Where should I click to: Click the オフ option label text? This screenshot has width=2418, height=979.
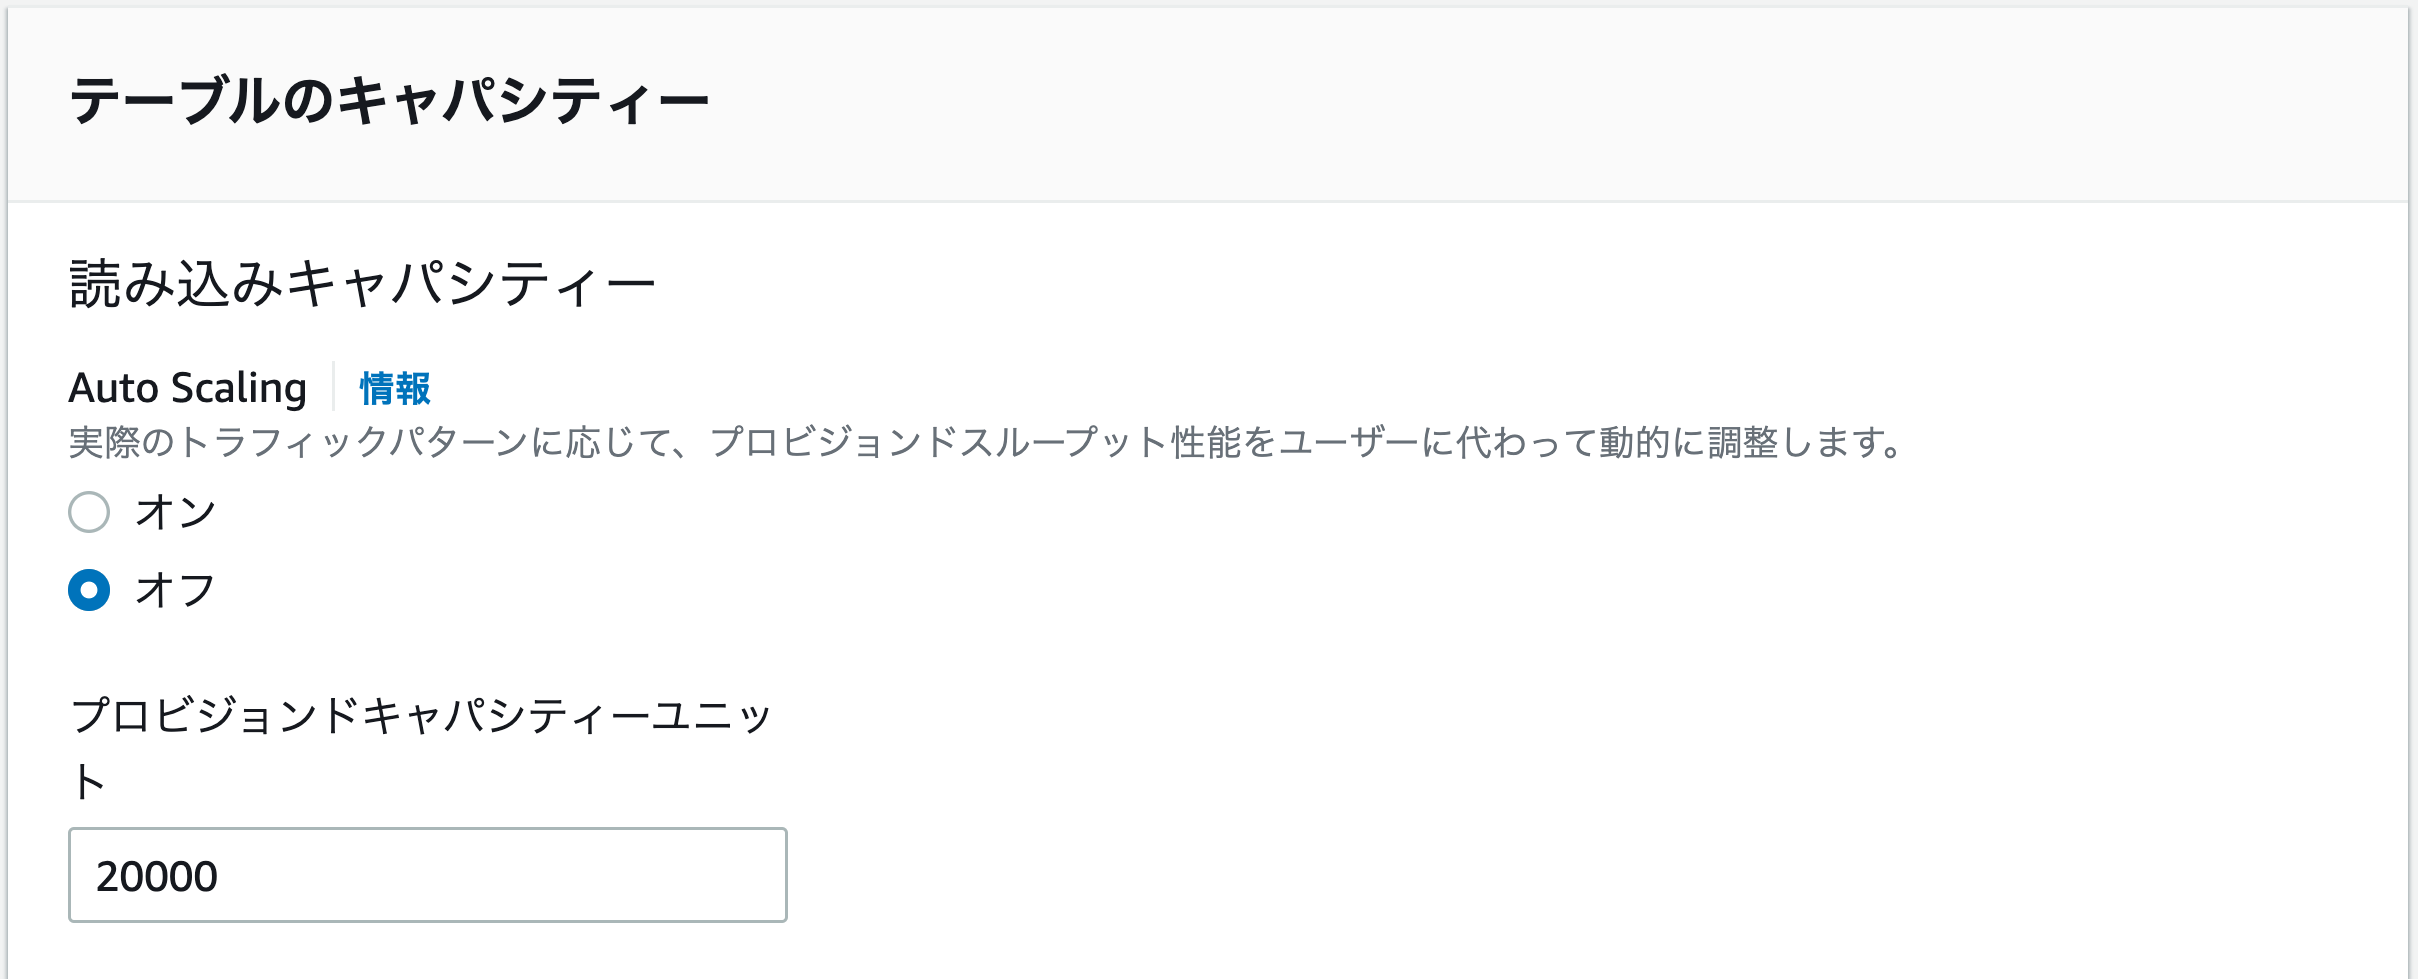[x=174, y=591]
